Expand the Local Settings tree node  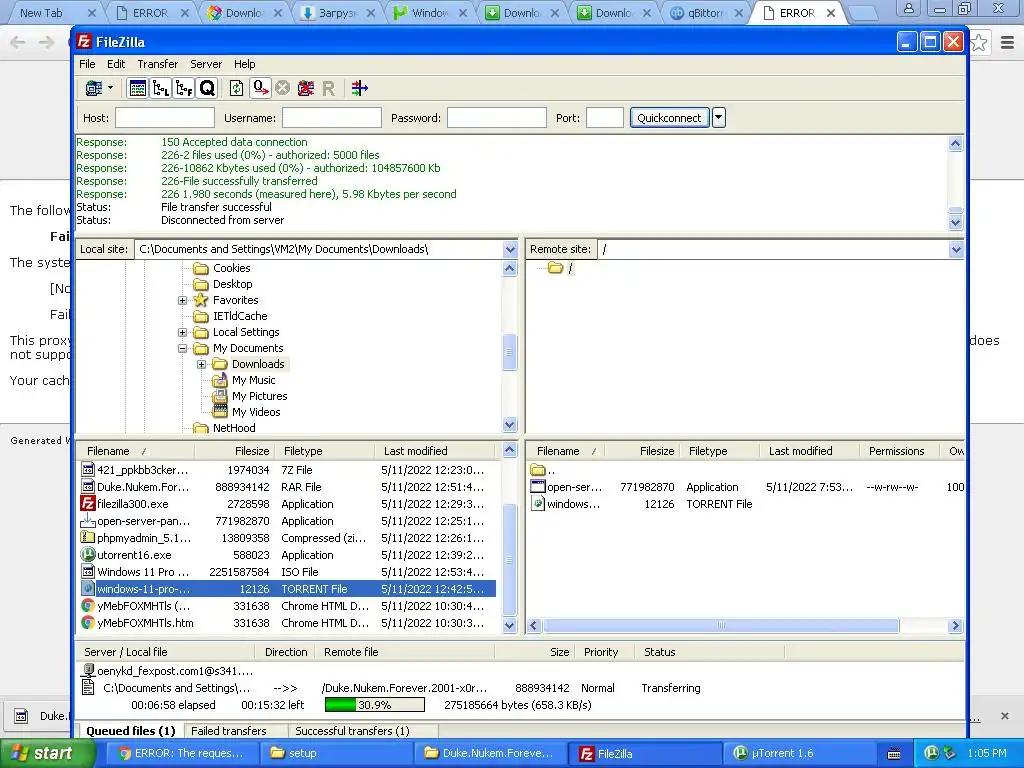click(x=183, y=332)
